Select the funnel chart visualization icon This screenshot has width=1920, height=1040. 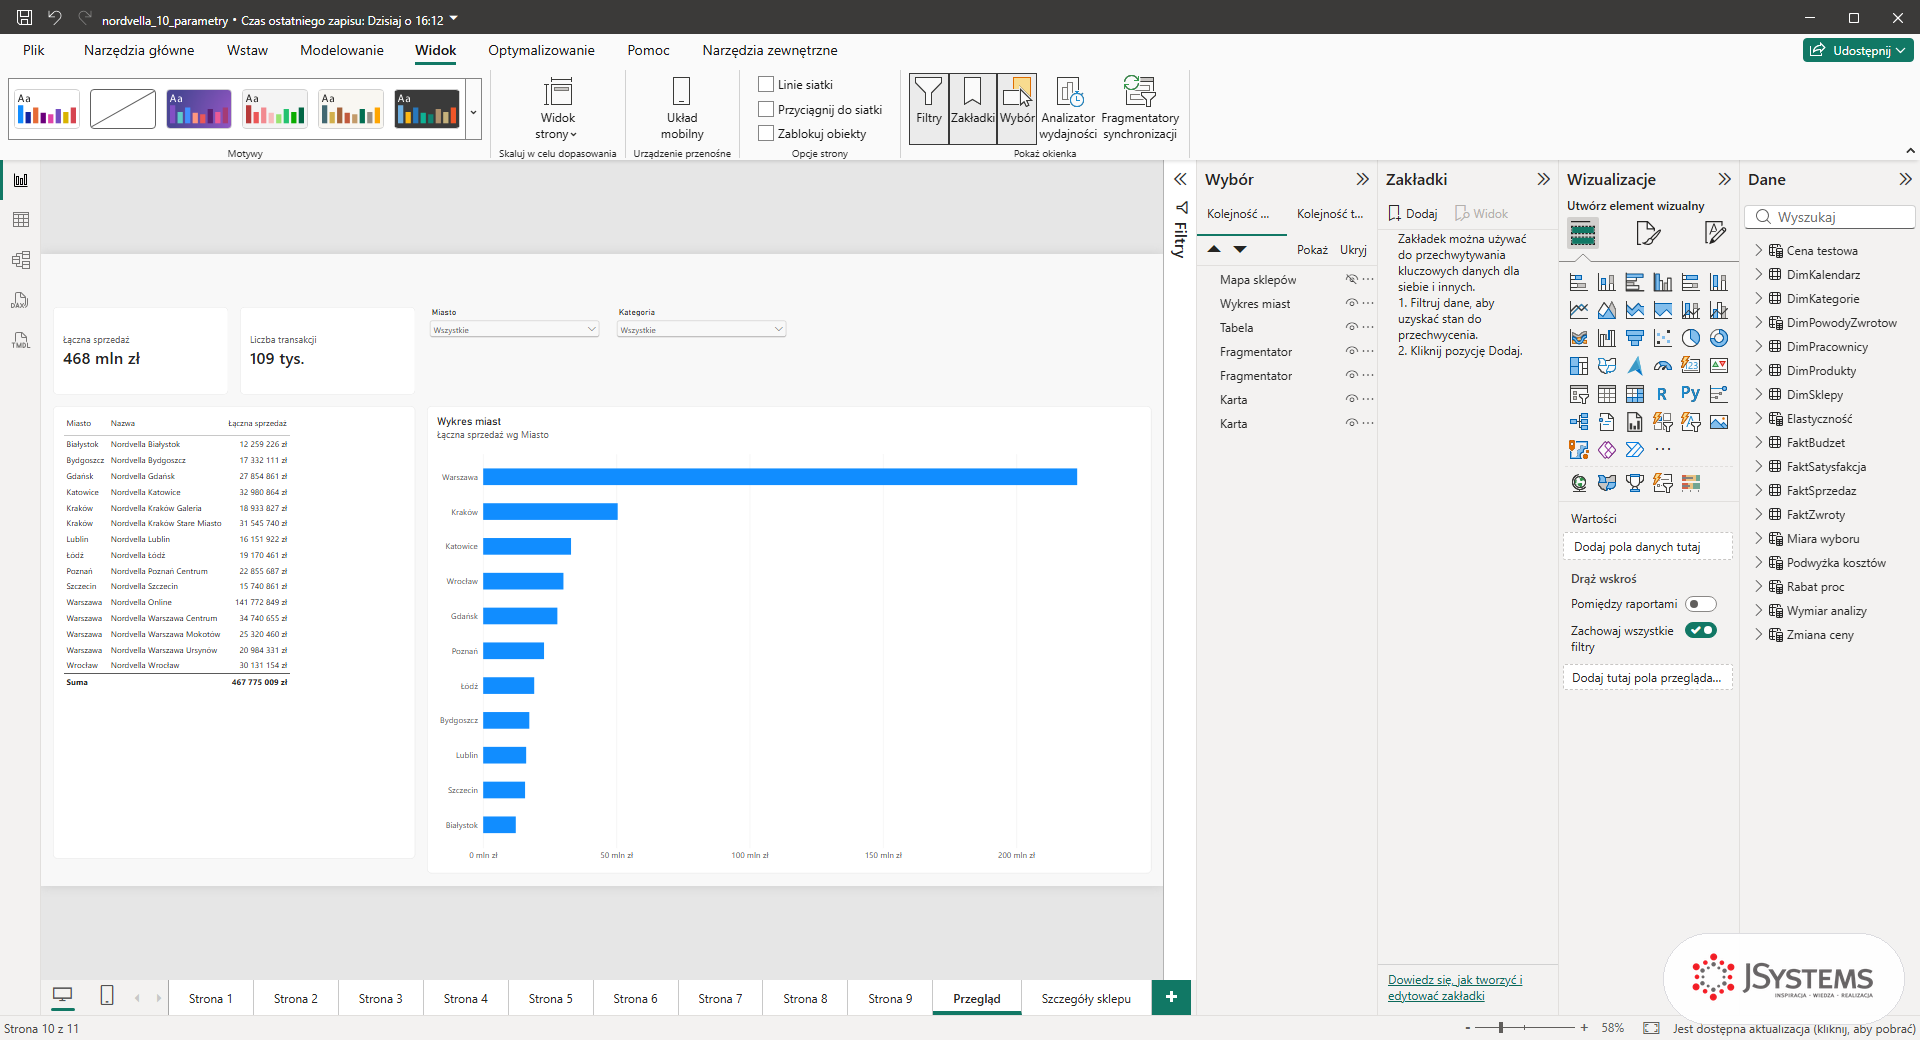(1634, 338)
